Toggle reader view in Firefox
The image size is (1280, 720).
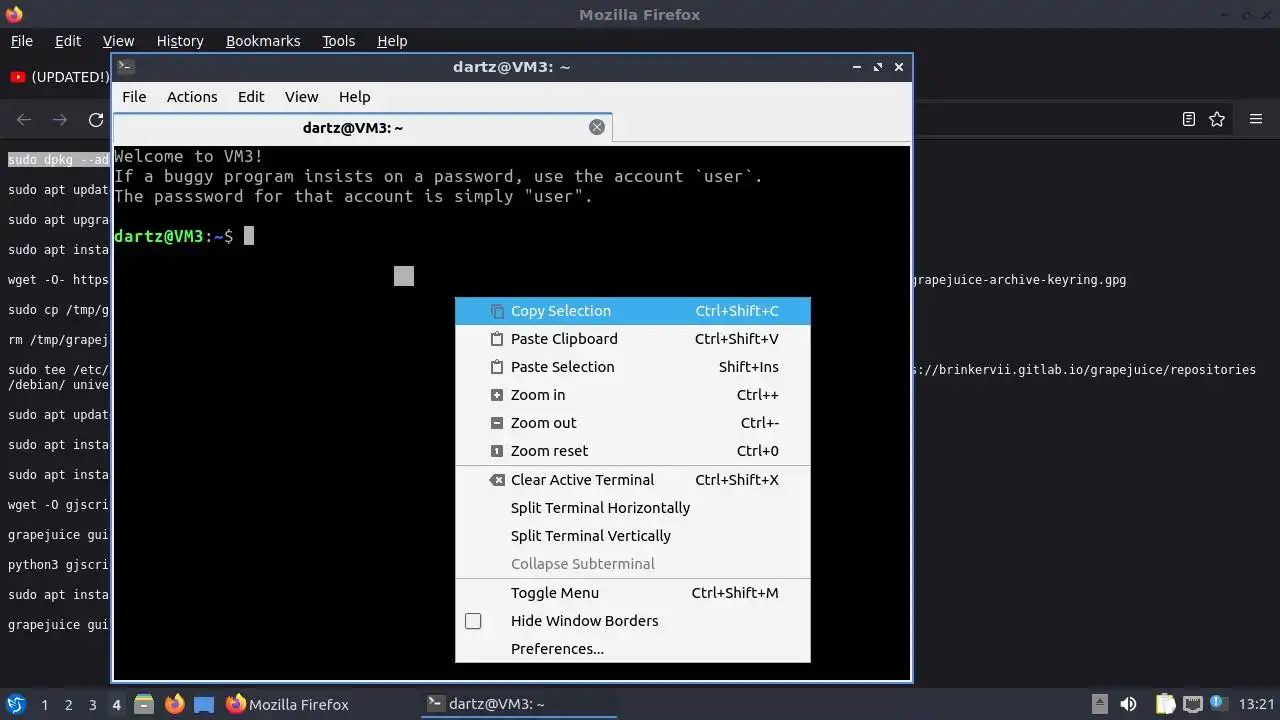(x=1189, y=119)
